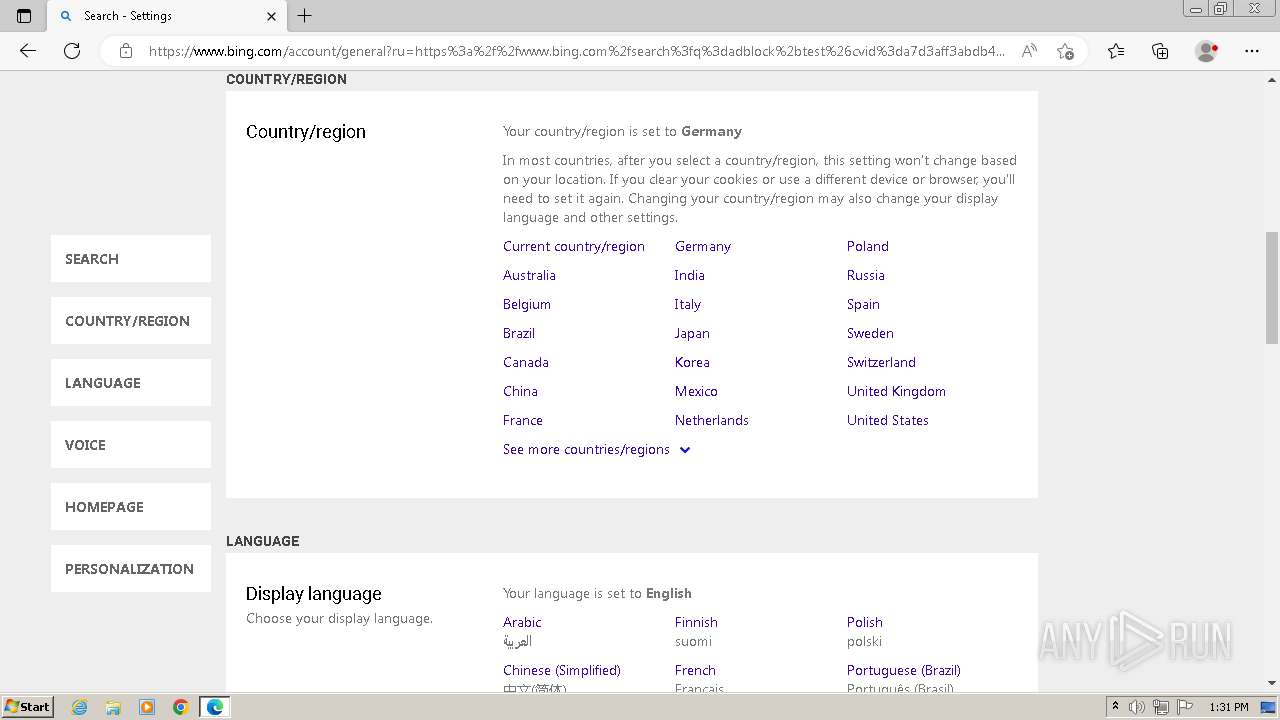Set country to India

[689, 275]
